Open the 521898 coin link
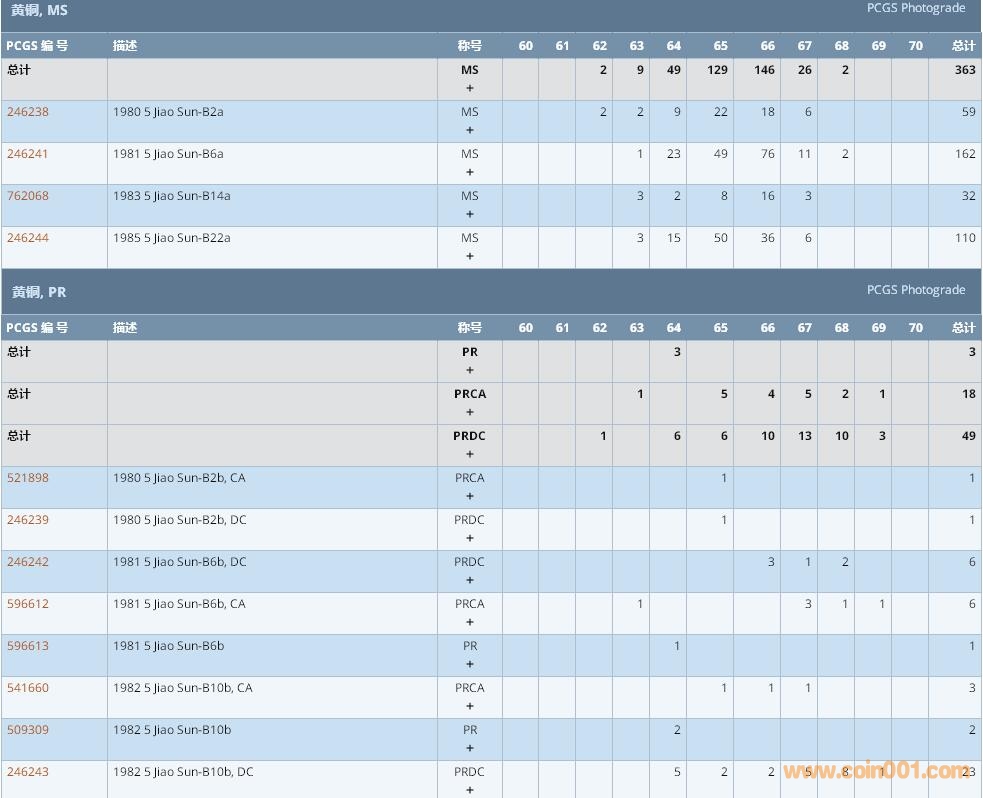Image resolution: width=983 pixels, height=798 pixels. point(27,478)
